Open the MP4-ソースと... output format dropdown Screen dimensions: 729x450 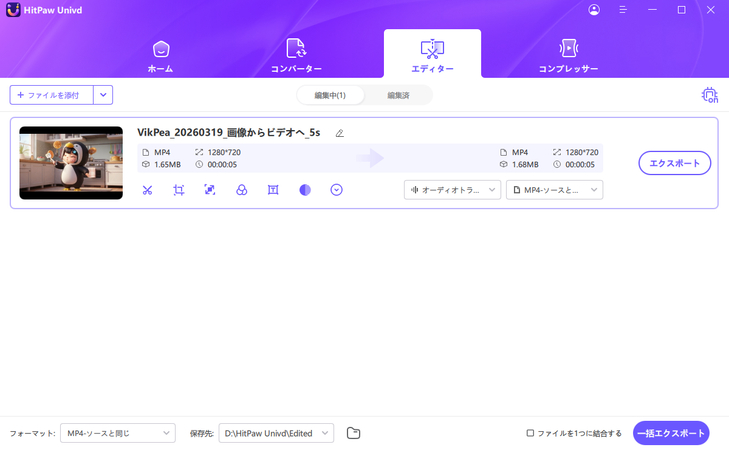pos(555,190)
